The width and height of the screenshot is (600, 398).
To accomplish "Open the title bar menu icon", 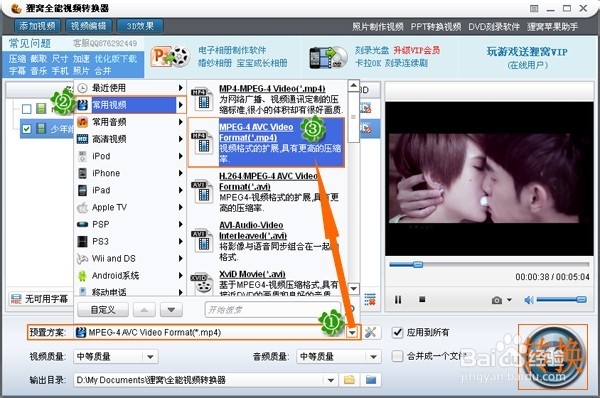I will click(x=534, y=8).
